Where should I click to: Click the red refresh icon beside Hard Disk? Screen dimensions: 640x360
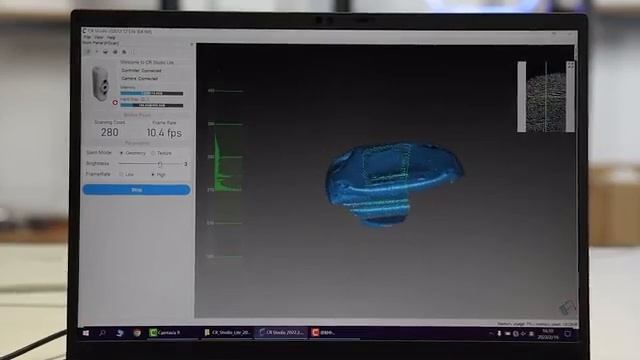coord(115,102)
